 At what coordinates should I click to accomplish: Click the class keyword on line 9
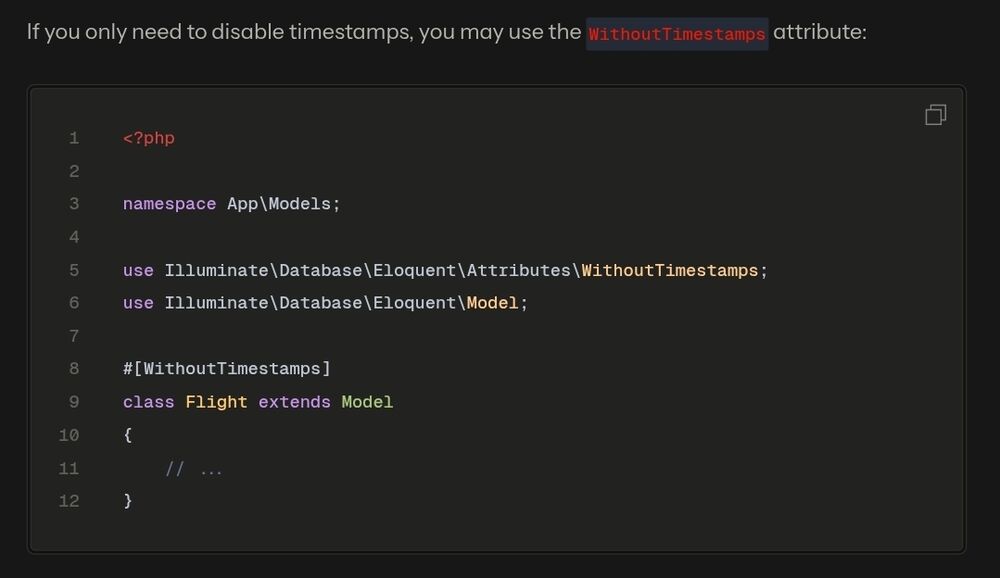[x=148, y=402]
